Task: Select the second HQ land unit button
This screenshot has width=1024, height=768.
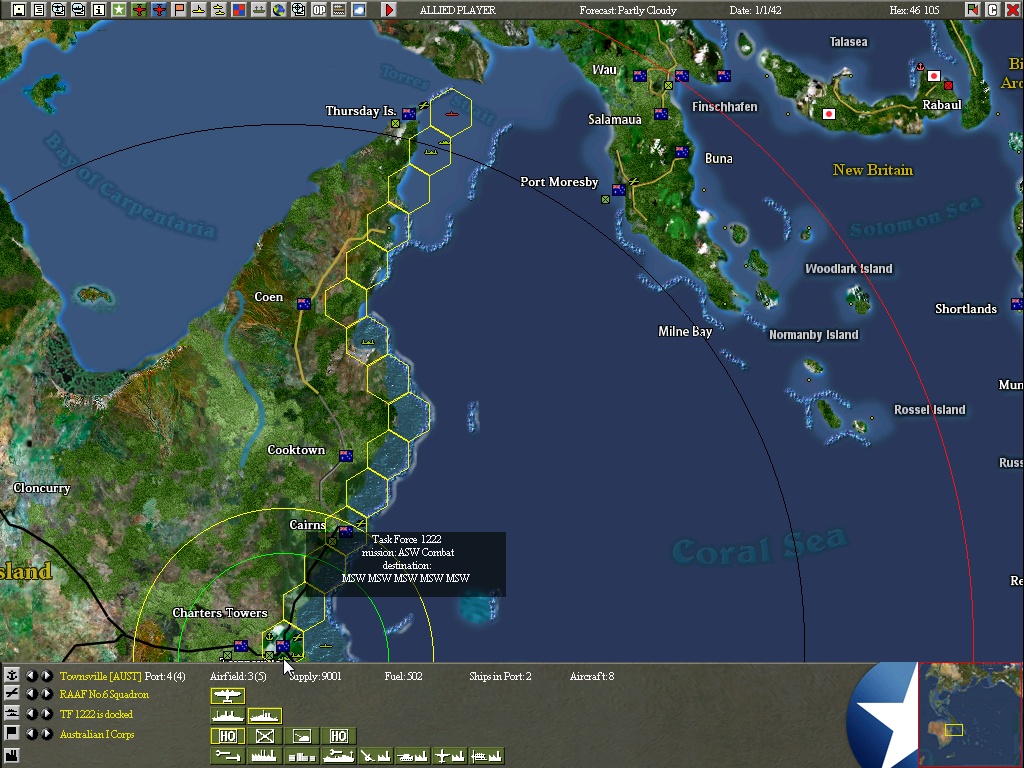Action: tap(339, 736)
